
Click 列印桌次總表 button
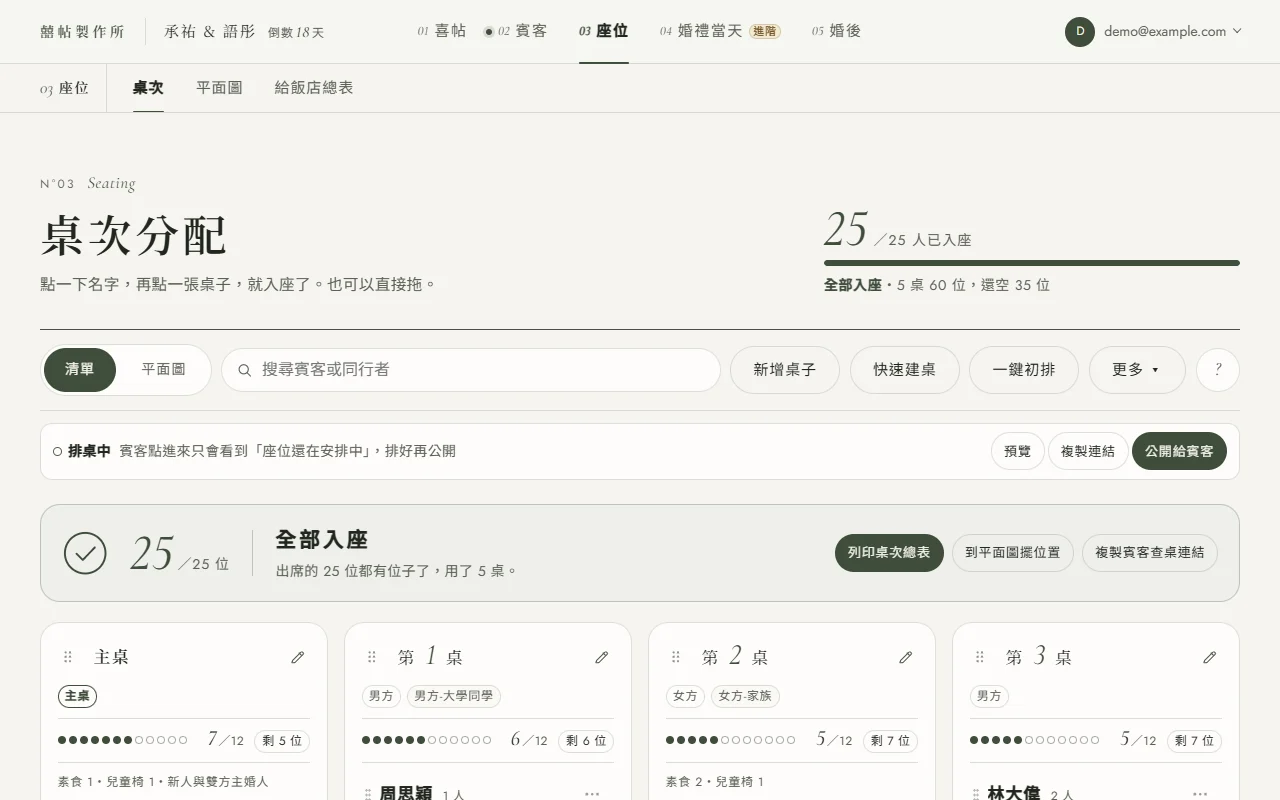pos(889,552)
